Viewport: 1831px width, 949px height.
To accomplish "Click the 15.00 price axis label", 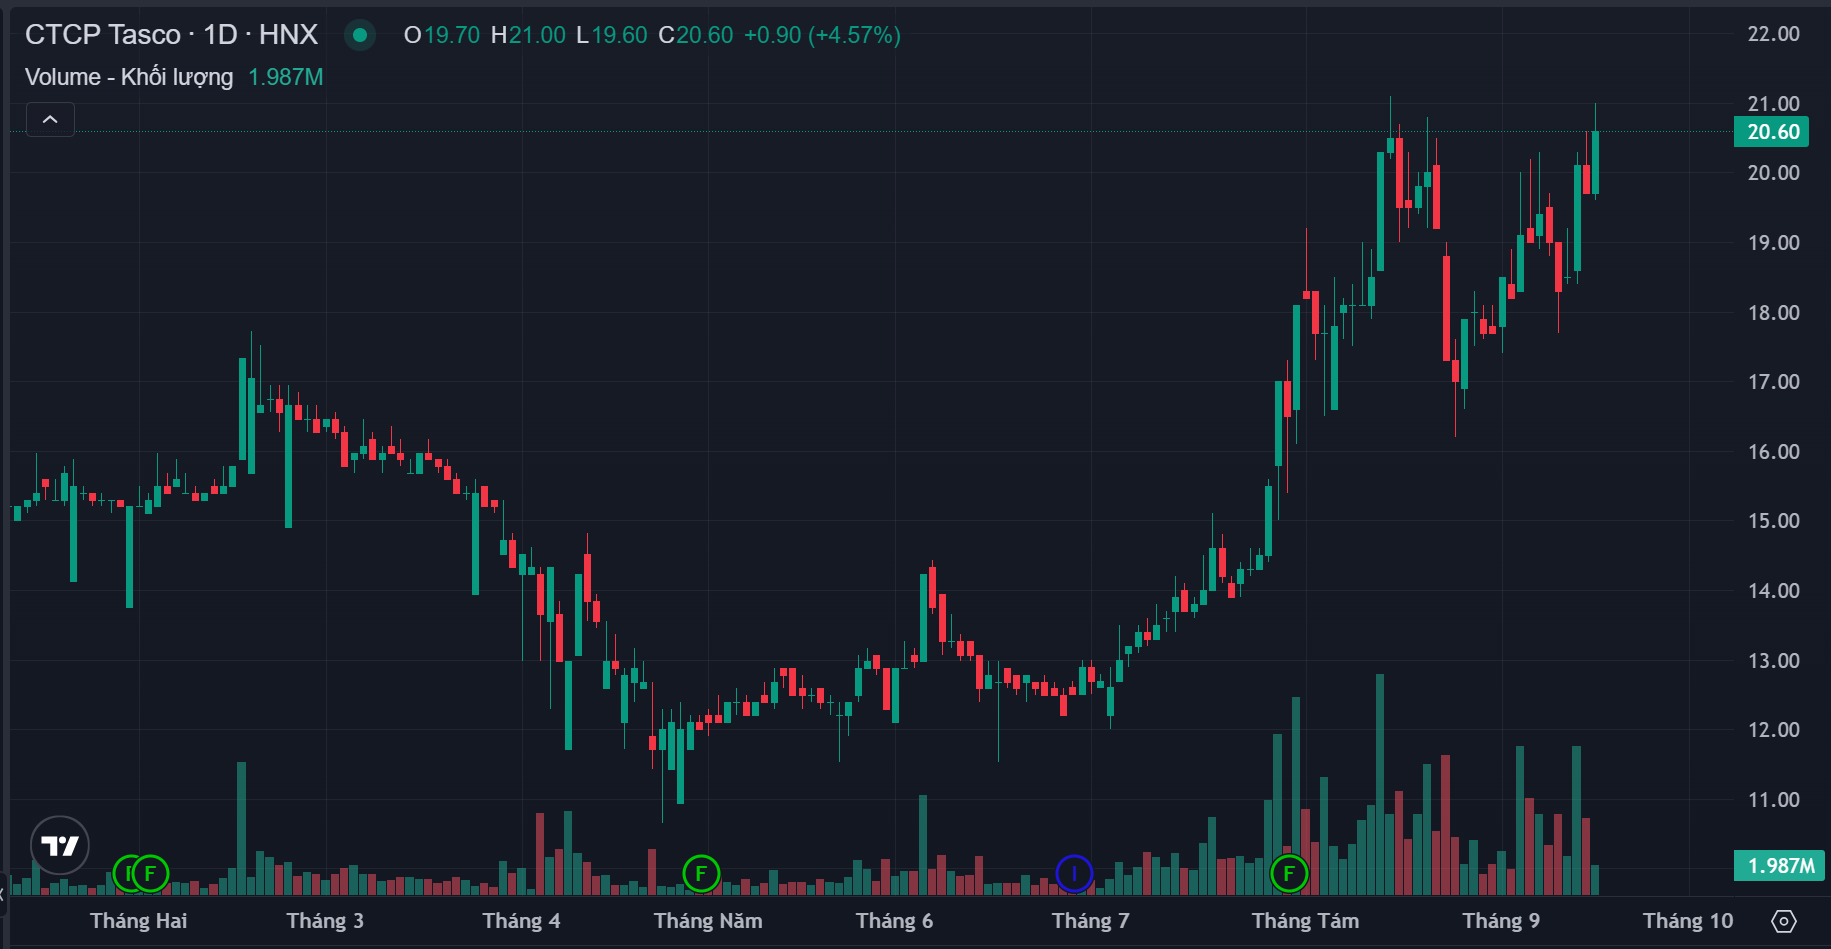I will coord(1773,521).
